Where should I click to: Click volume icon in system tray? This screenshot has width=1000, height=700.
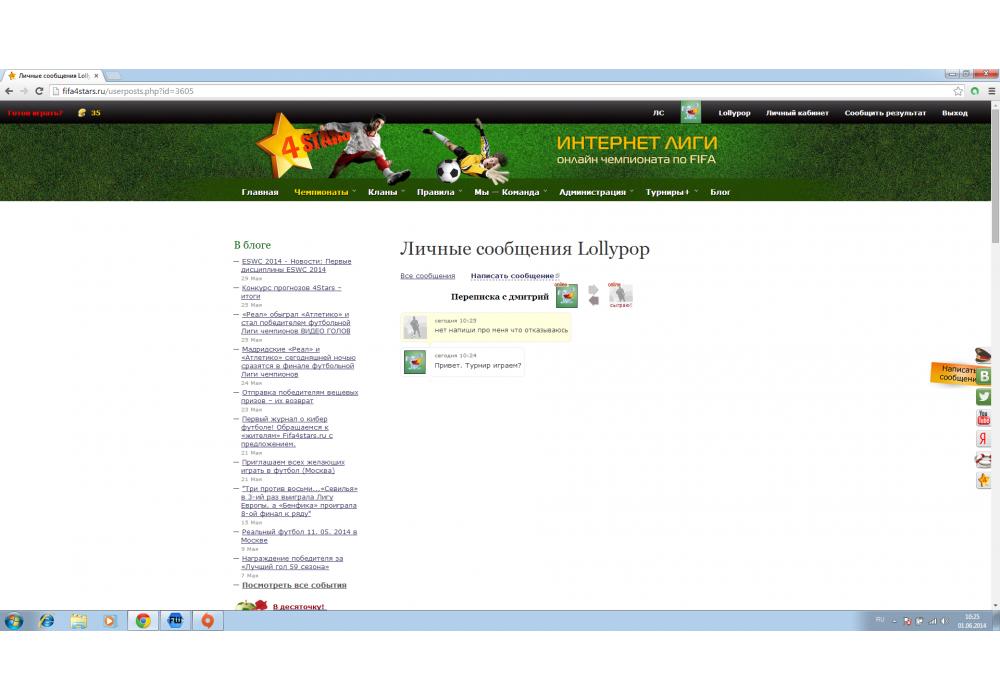point(943,621)
